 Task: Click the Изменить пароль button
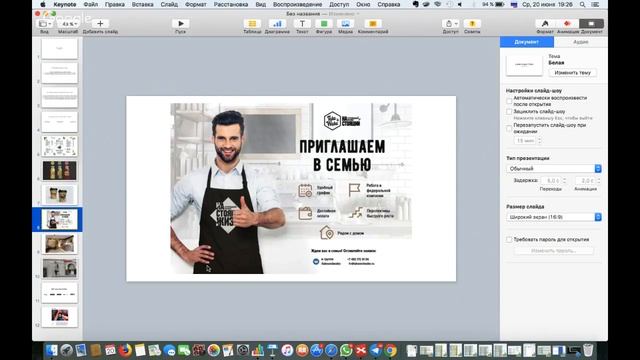[553, 251]
